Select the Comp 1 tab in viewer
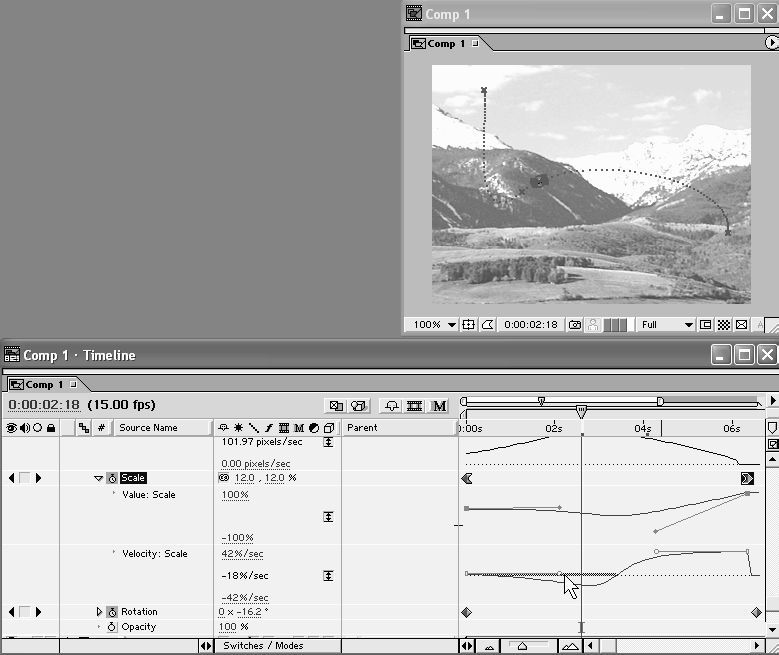The width and height of the screenshot is (779, 655). point(448,44)
